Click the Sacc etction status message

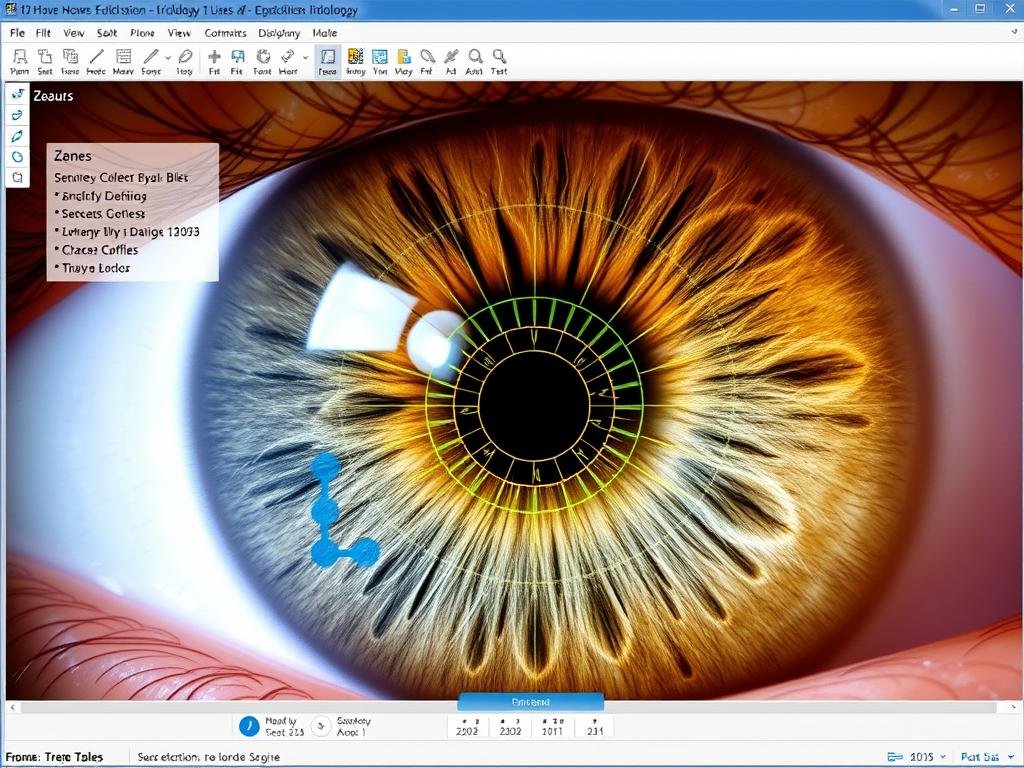point(208,757)
